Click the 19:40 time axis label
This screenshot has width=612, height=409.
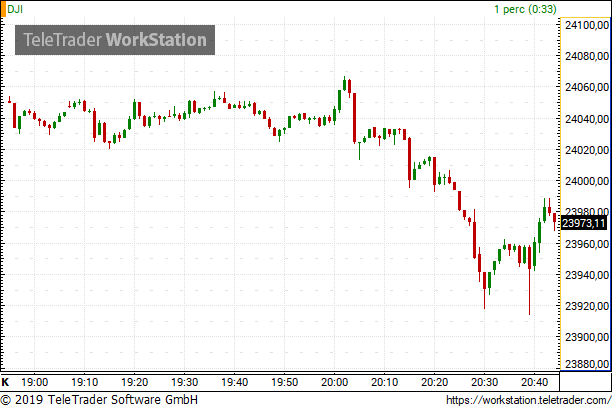coord(235,382)
